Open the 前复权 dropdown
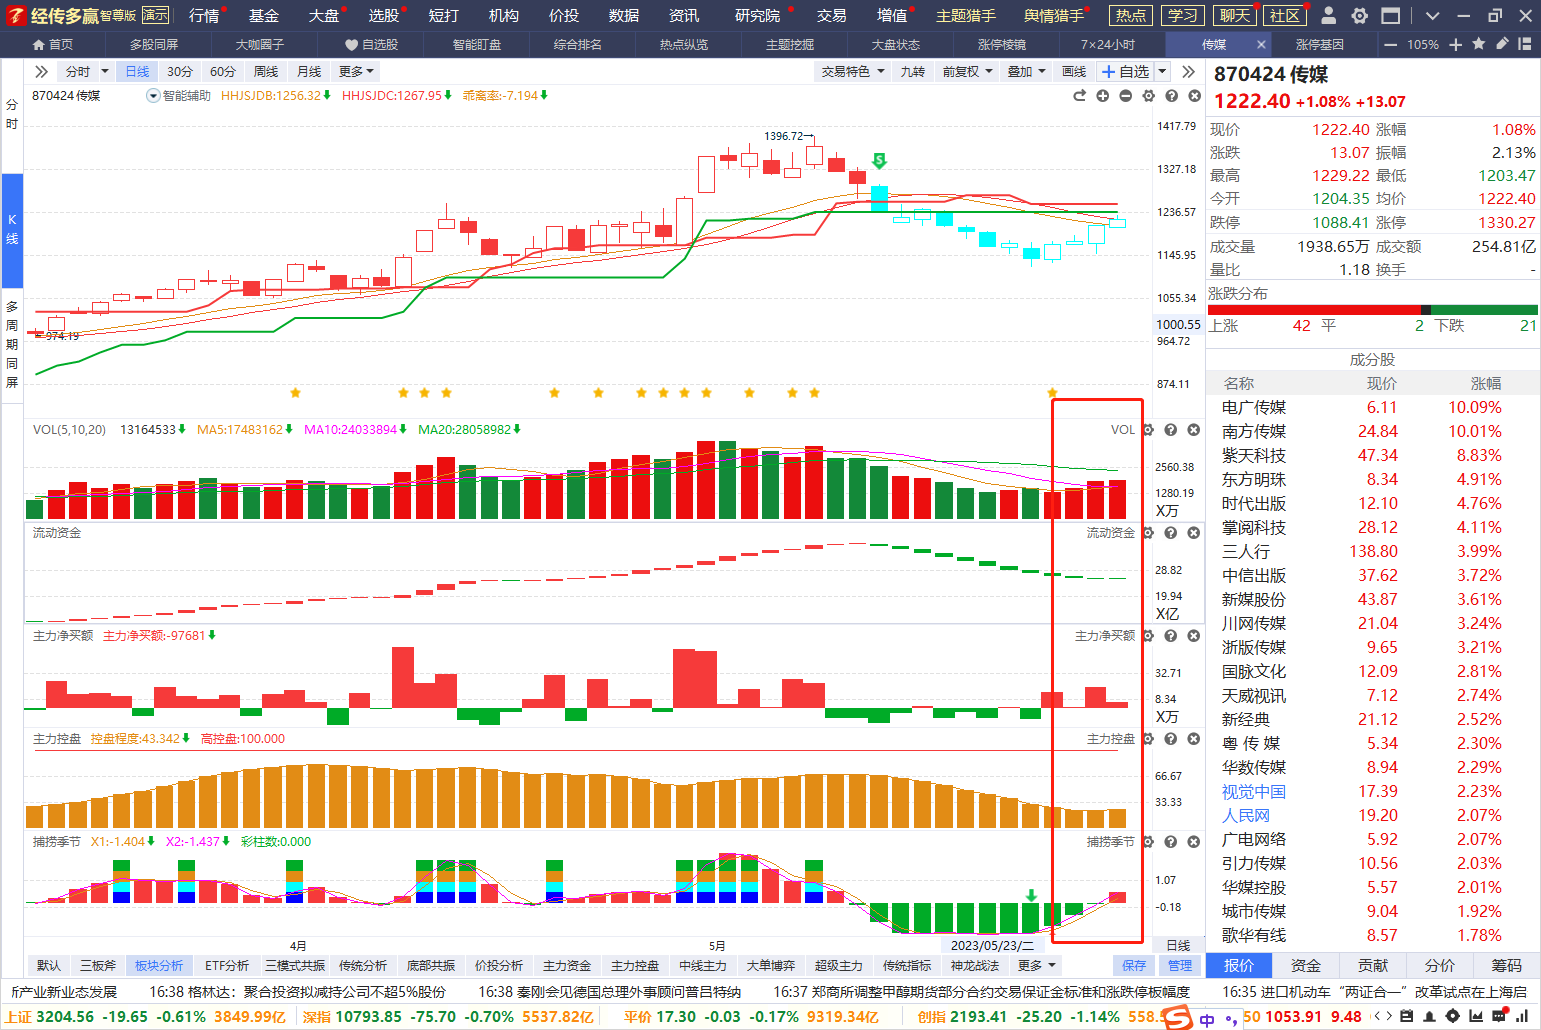The height and width of the screenshot is (1030, 1541). 968,72
